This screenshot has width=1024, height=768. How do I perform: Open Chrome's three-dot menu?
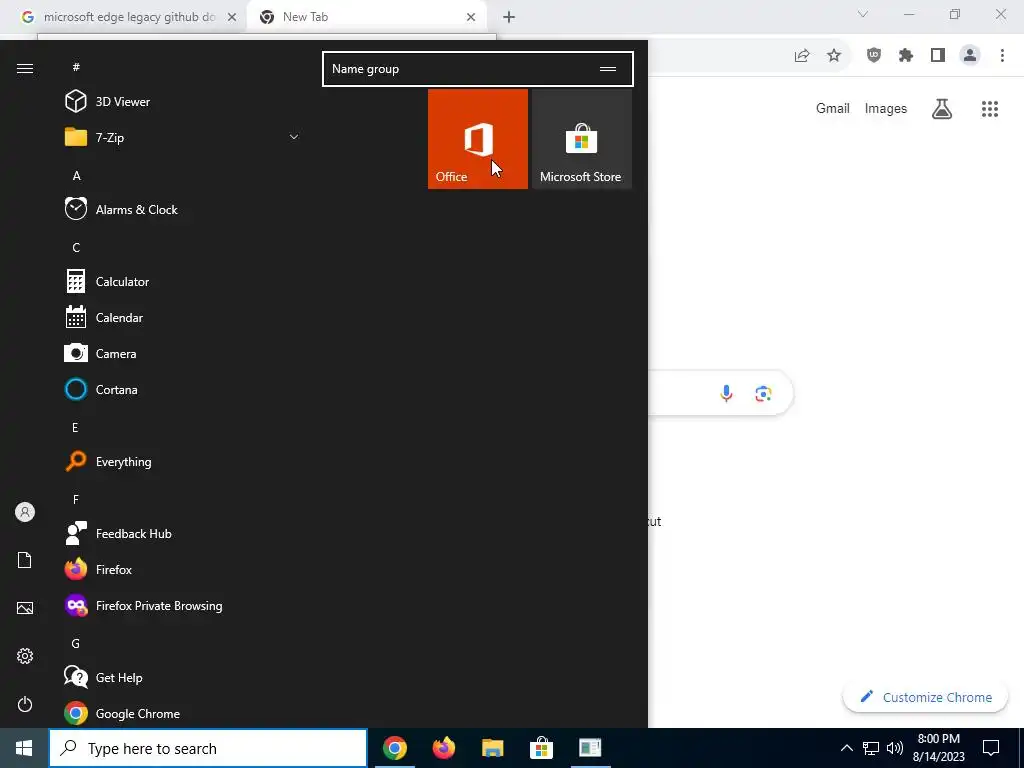(x=1002, y=56)
